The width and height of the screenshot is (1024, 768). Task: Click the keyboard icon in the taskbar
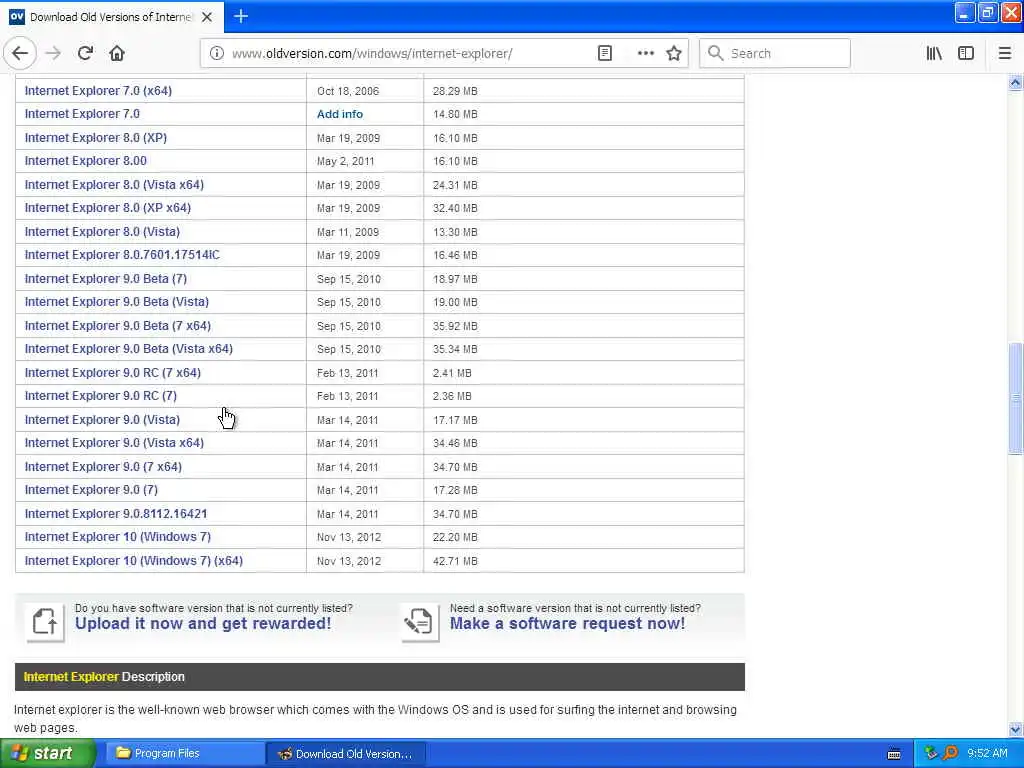tap(894, 754)
